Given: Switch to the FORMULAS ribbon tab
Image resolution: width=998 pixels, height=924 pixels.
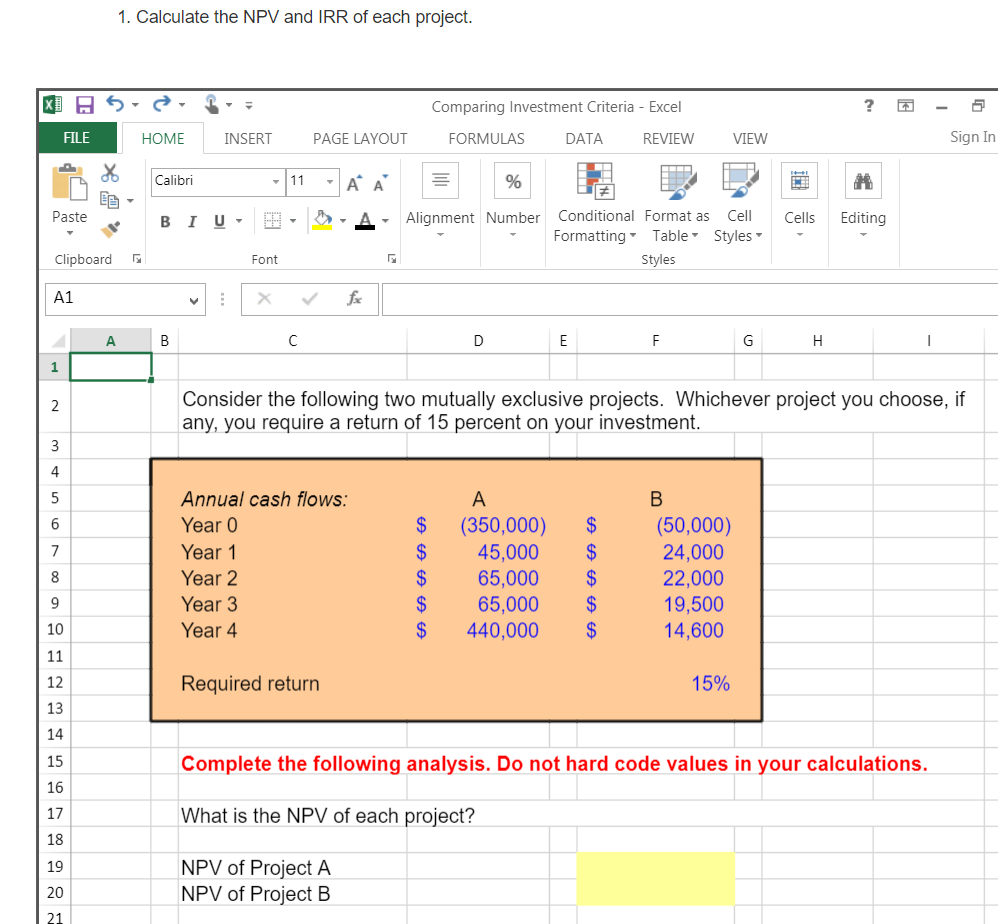Looking at the screenshot, I should pos(486,139).
